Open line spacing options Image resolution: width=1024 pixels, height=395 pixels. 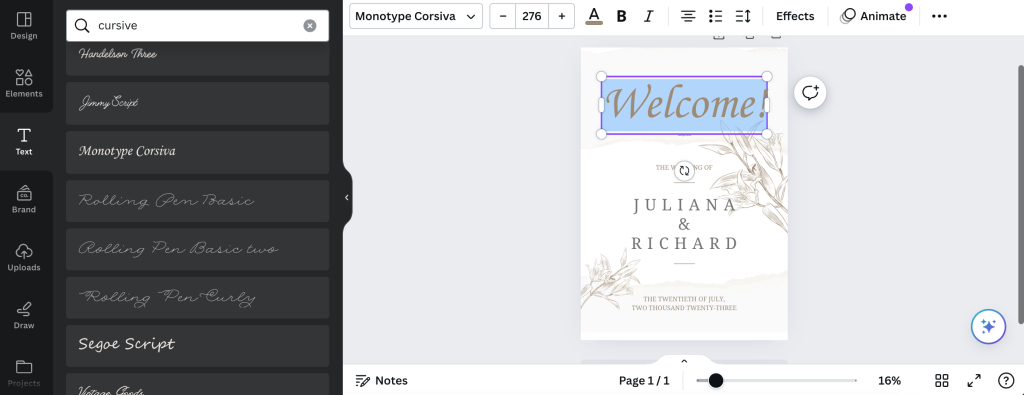pos(743,16)
